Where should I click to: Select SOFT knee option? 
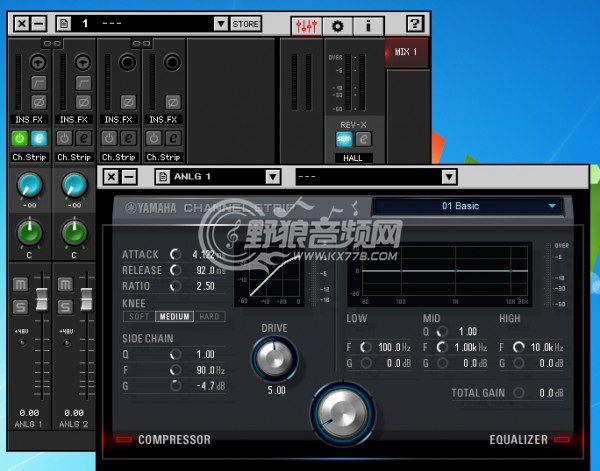coord(139,316)
